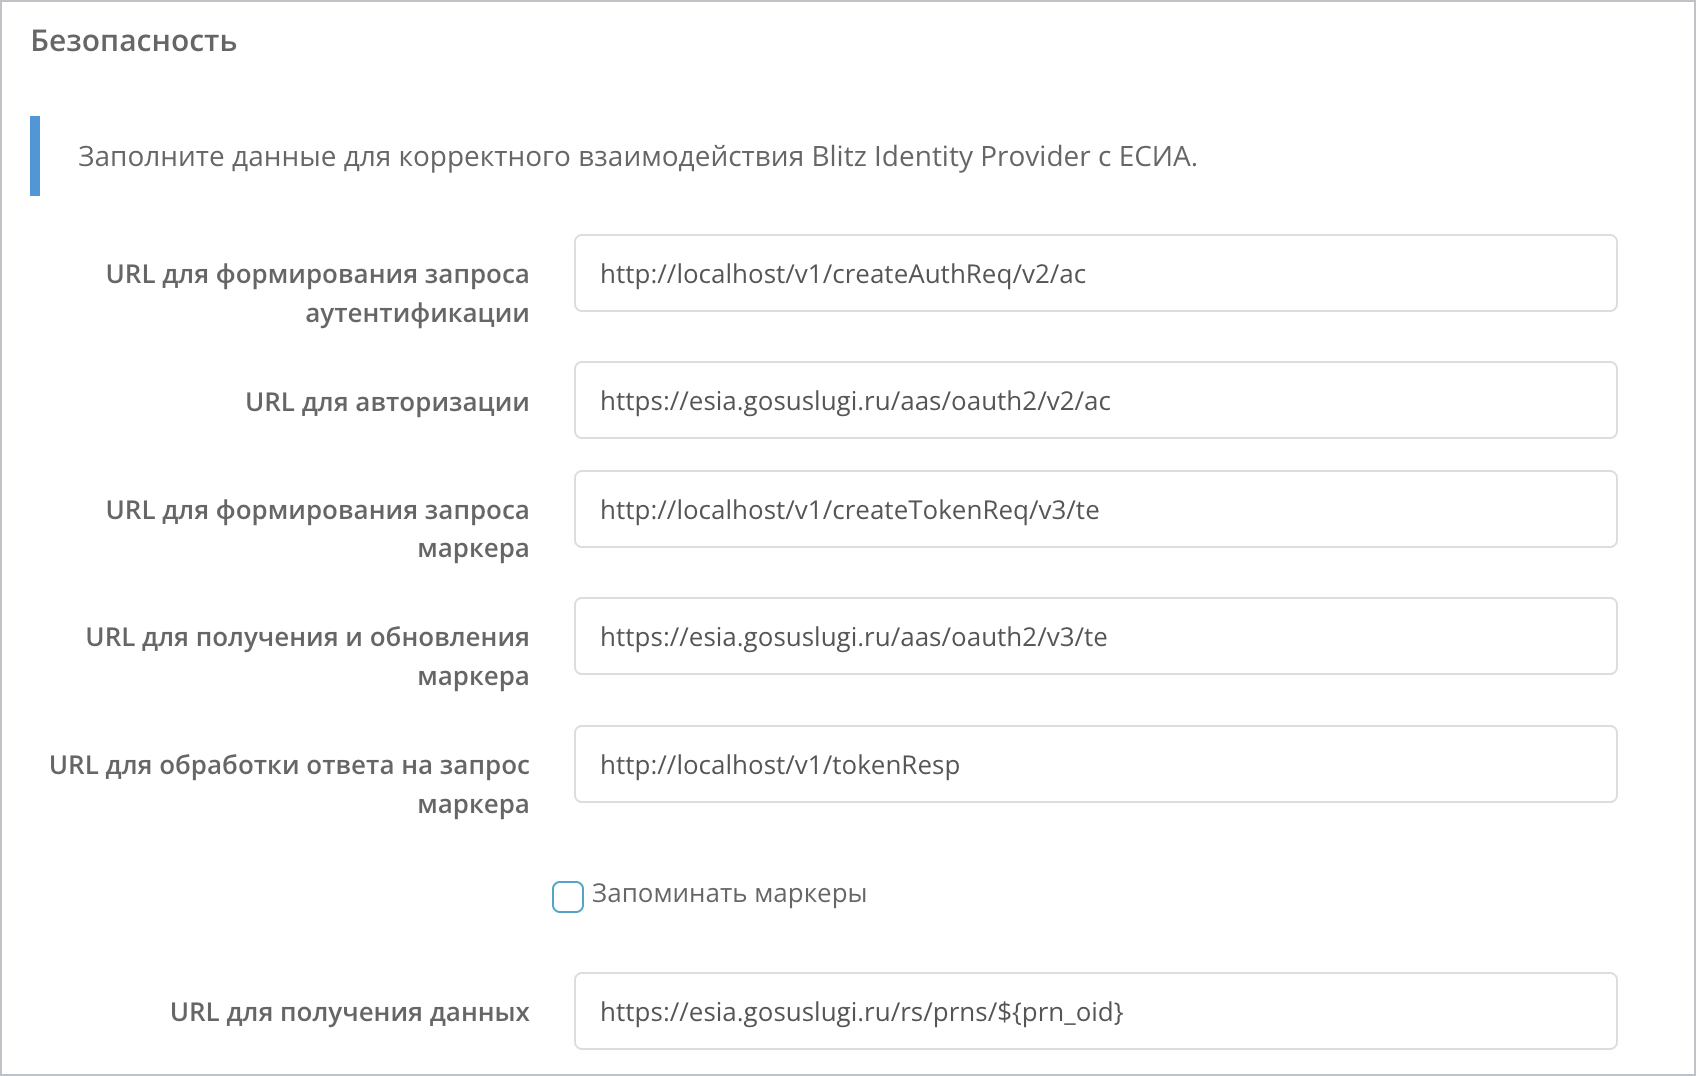The height and width of the screenshot is (1076, 1696).
Task: Click the authentication request URL input field
Action: click(x=1095, y=273)
